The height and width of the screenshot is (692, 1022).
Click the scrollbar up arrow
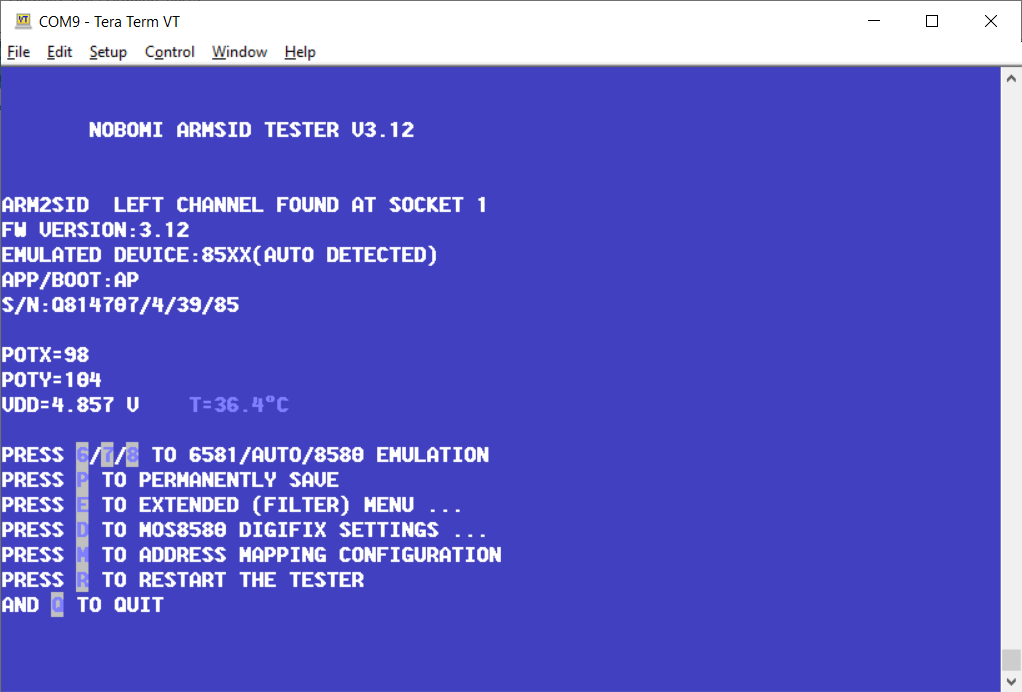1011,78
